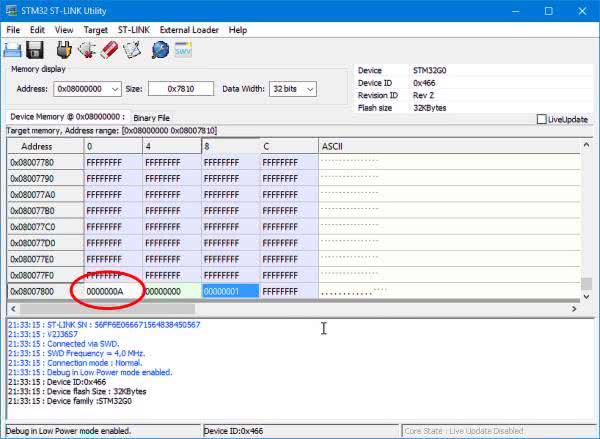This screenshot has width=600, height=439.
Task: Connect to target using the plug icon
Action: pyautogui.click(x=64, y=49)
